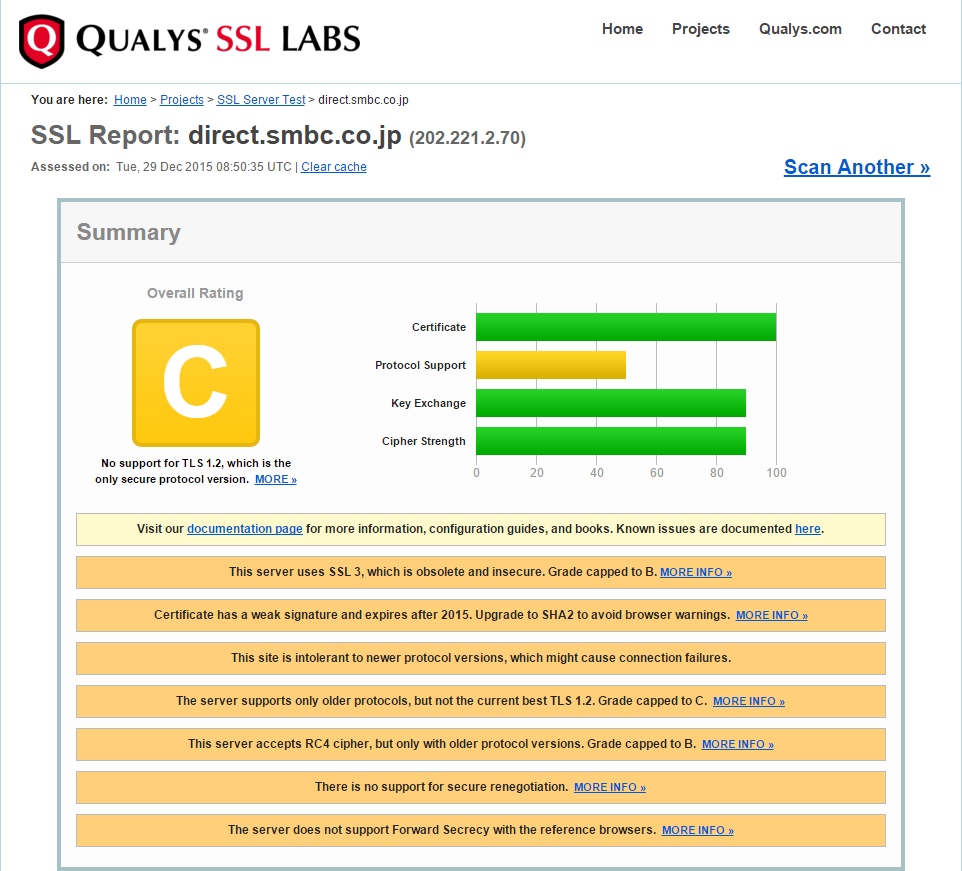Open MORE INFO for secure renegotiation
This screenshot has width=962, height=871.
pyautogui.click(x=610, y=787)
